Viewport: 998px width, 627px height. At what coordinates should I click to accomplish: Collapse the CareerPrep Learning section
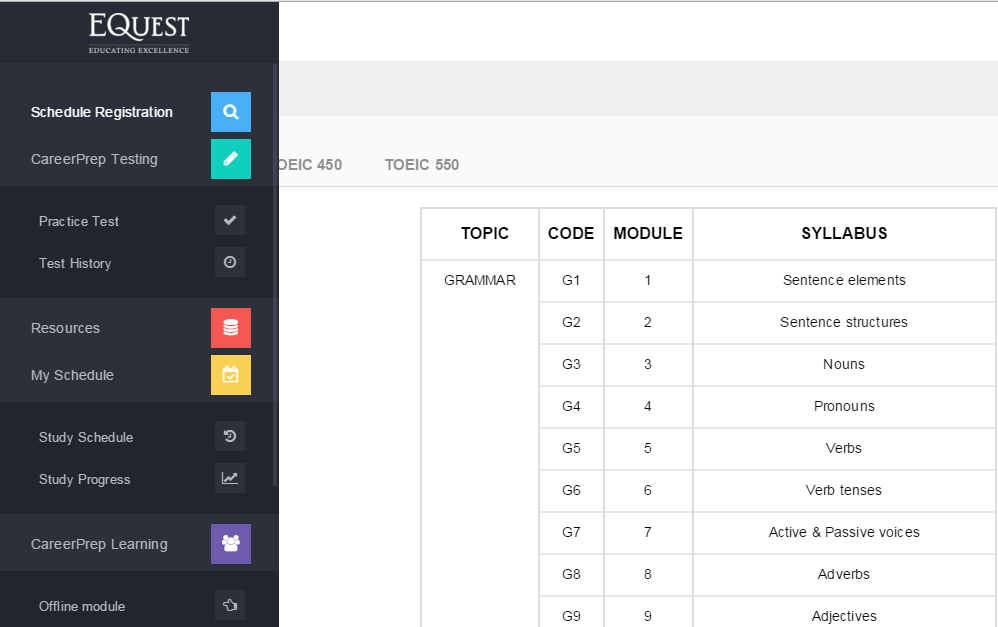coord(99,544)
